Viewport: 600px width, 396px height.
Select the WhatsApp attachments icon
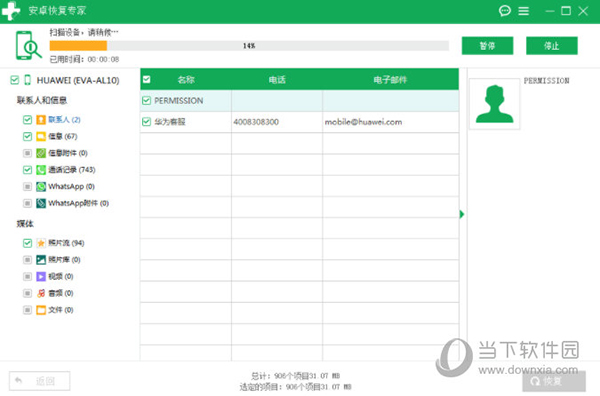(41, 203)
